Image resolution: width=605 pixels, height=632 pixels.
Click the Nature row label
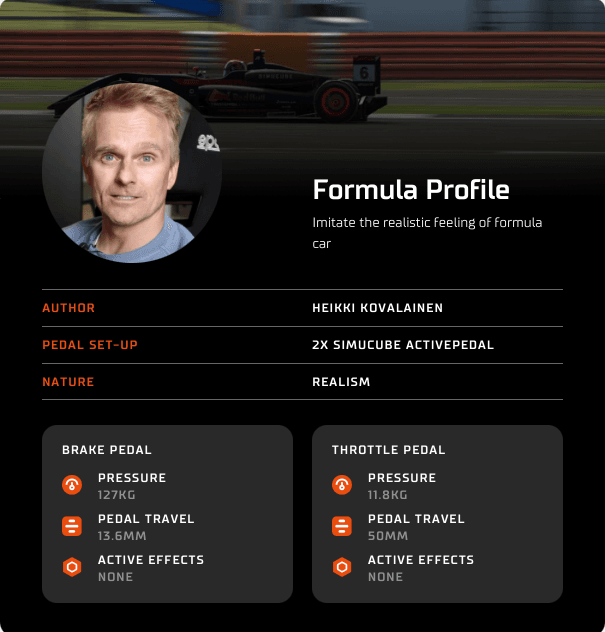(x=69, y=382)
